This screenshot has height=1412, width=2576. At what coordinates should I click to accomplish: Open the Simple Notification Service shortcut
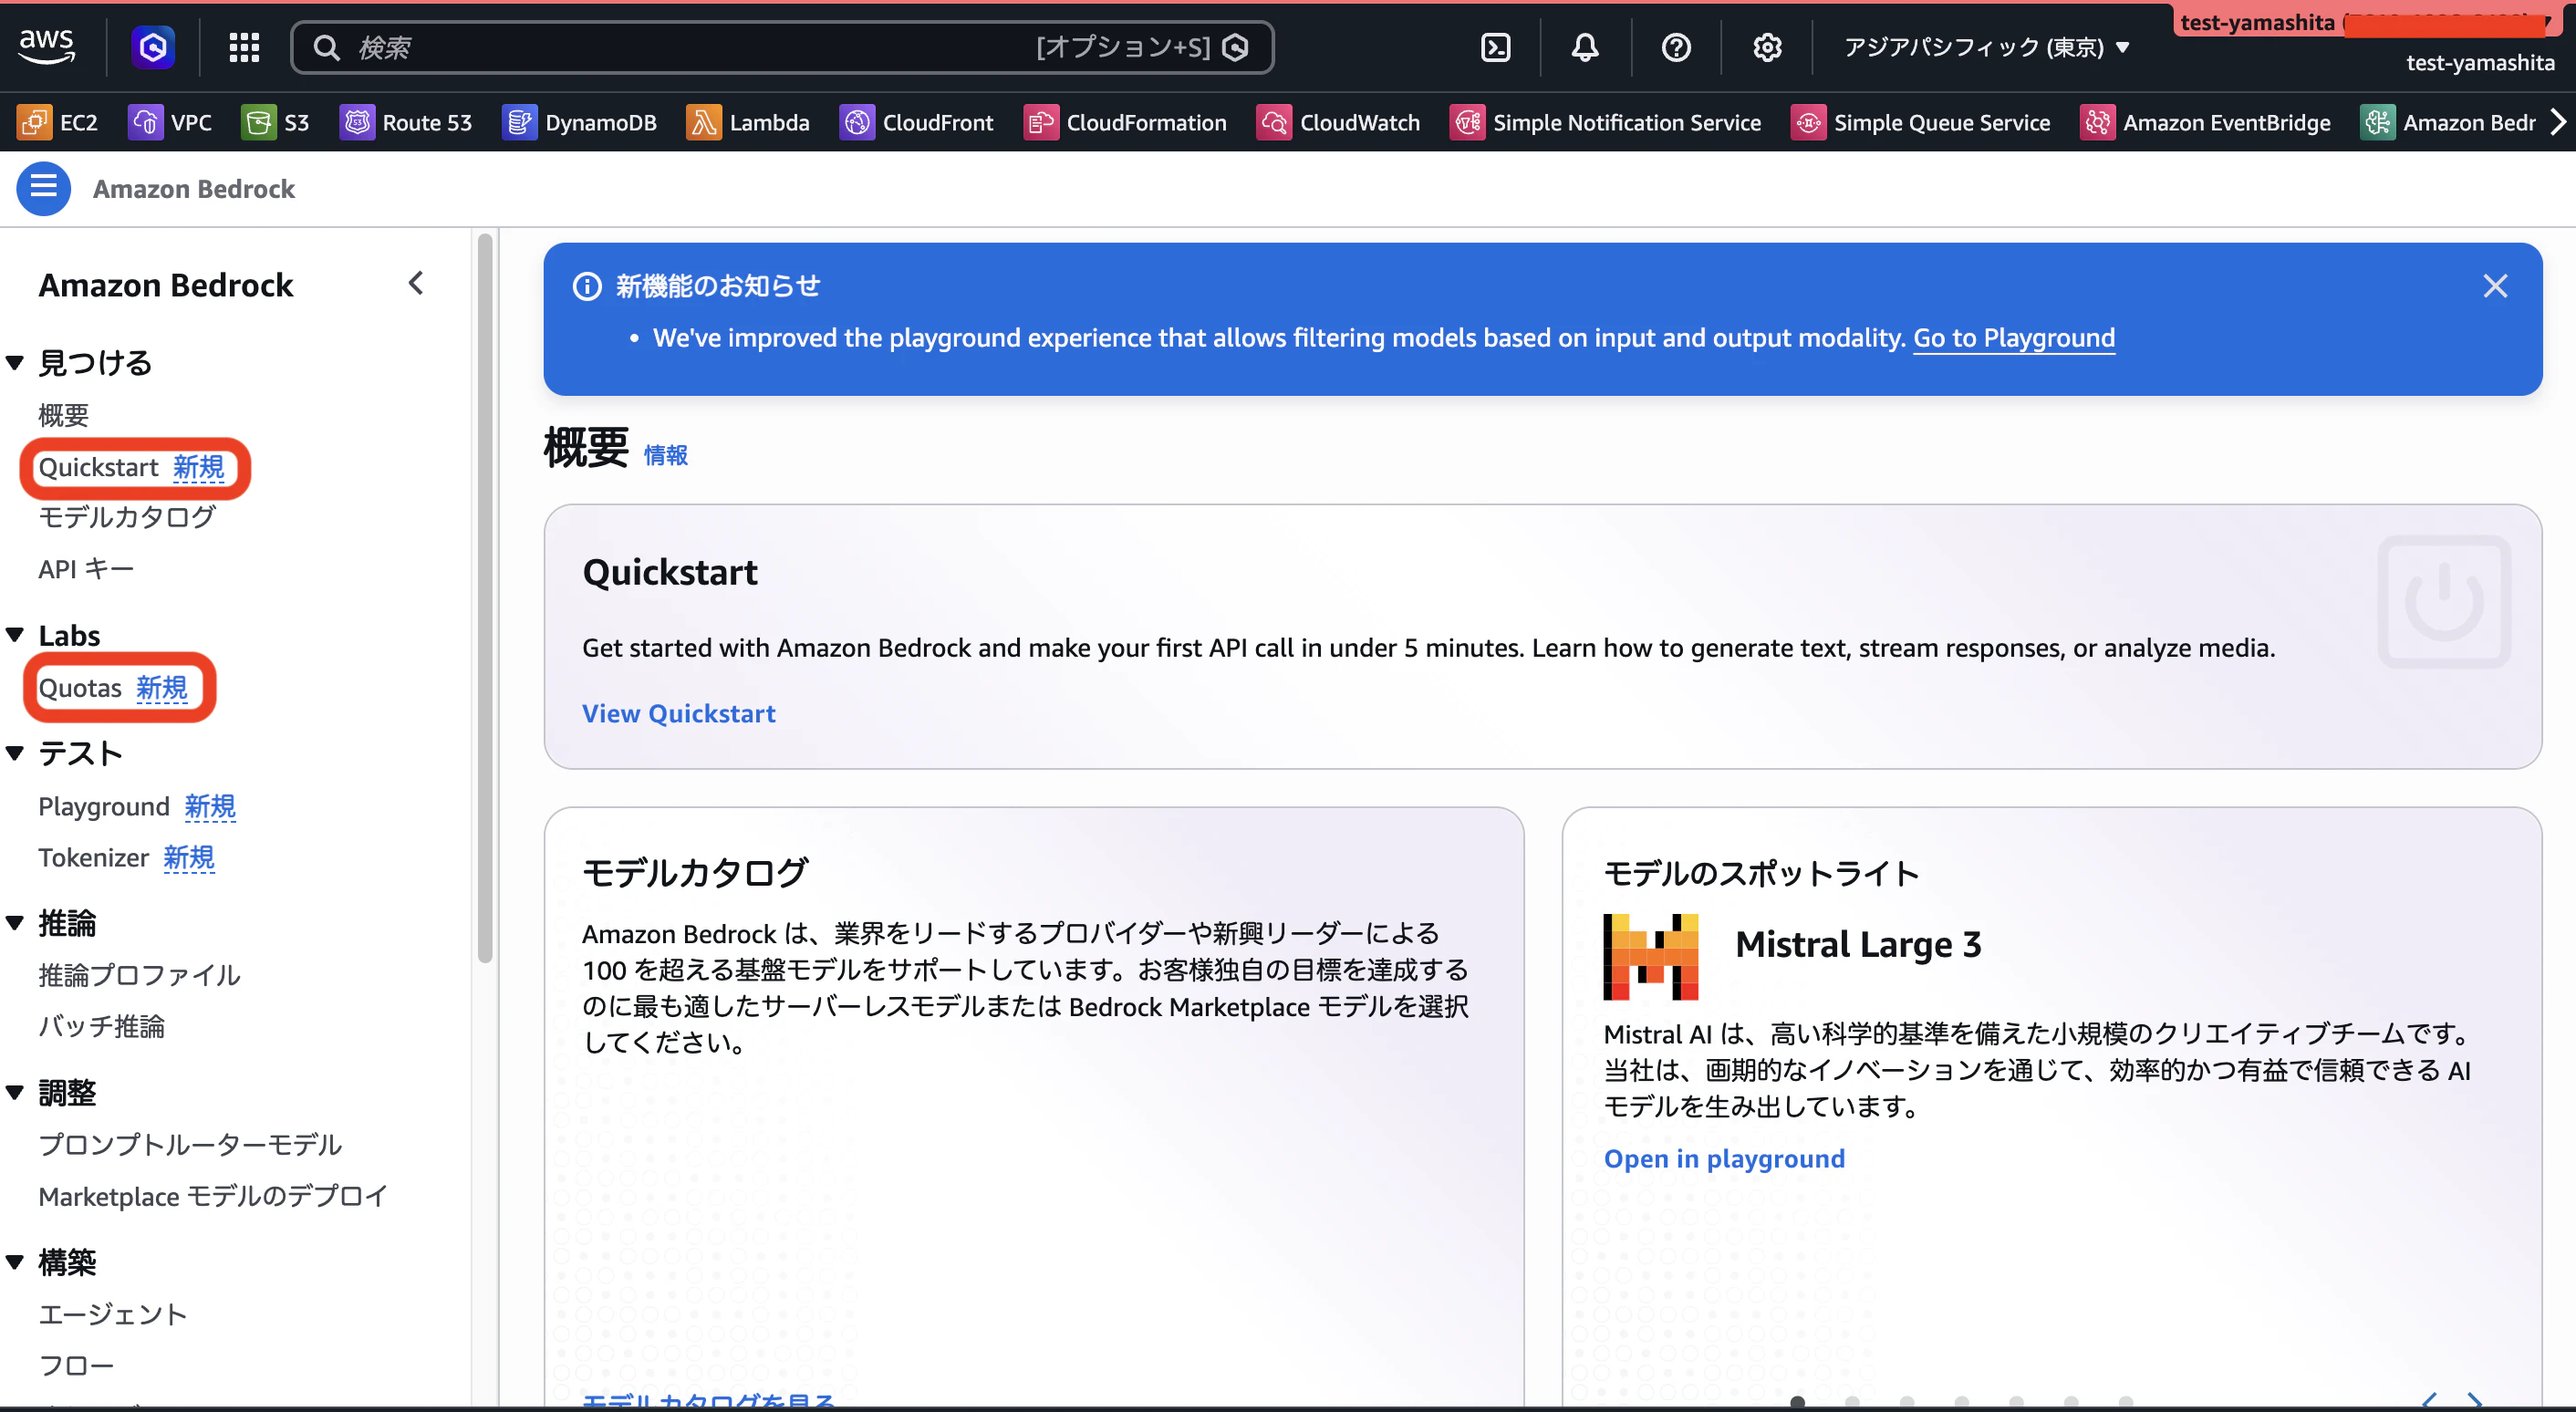[x=1606, y=122]
